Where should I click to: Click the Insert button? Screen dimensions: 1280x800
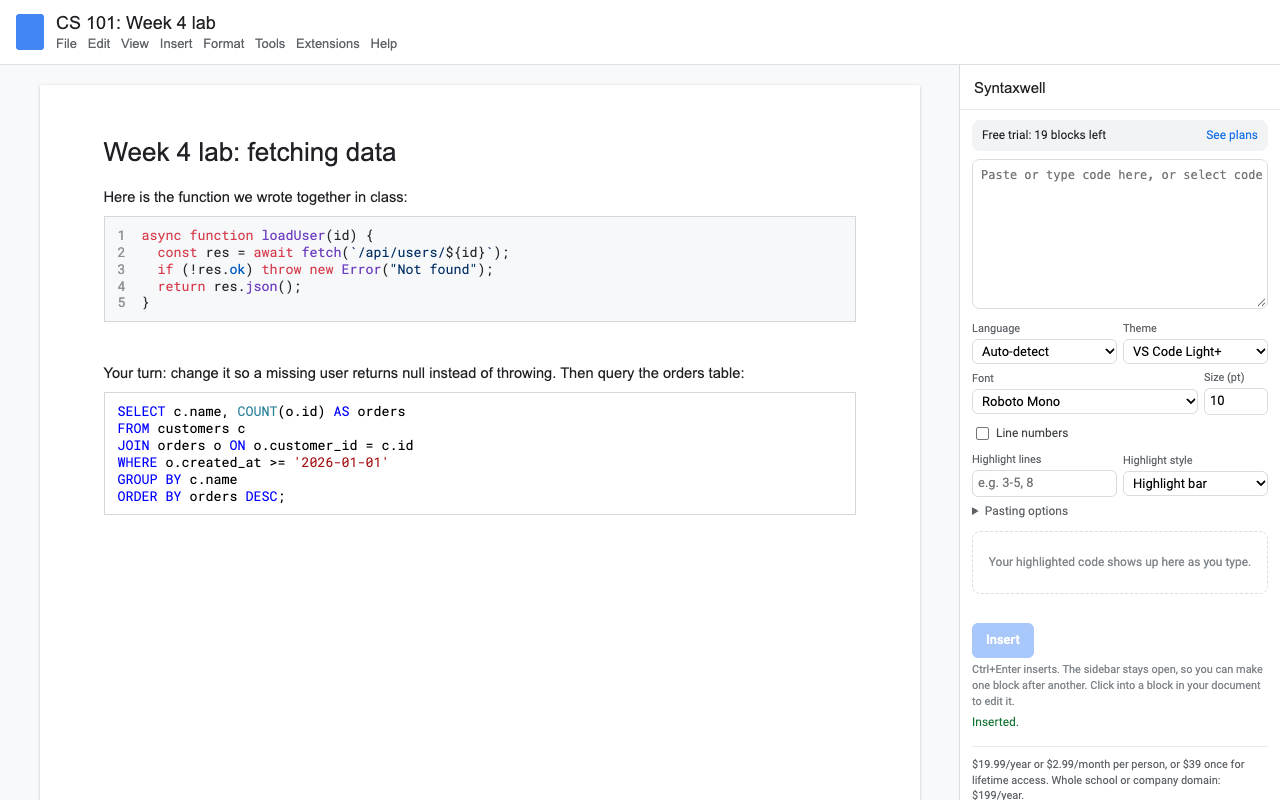click(1003, 640)
